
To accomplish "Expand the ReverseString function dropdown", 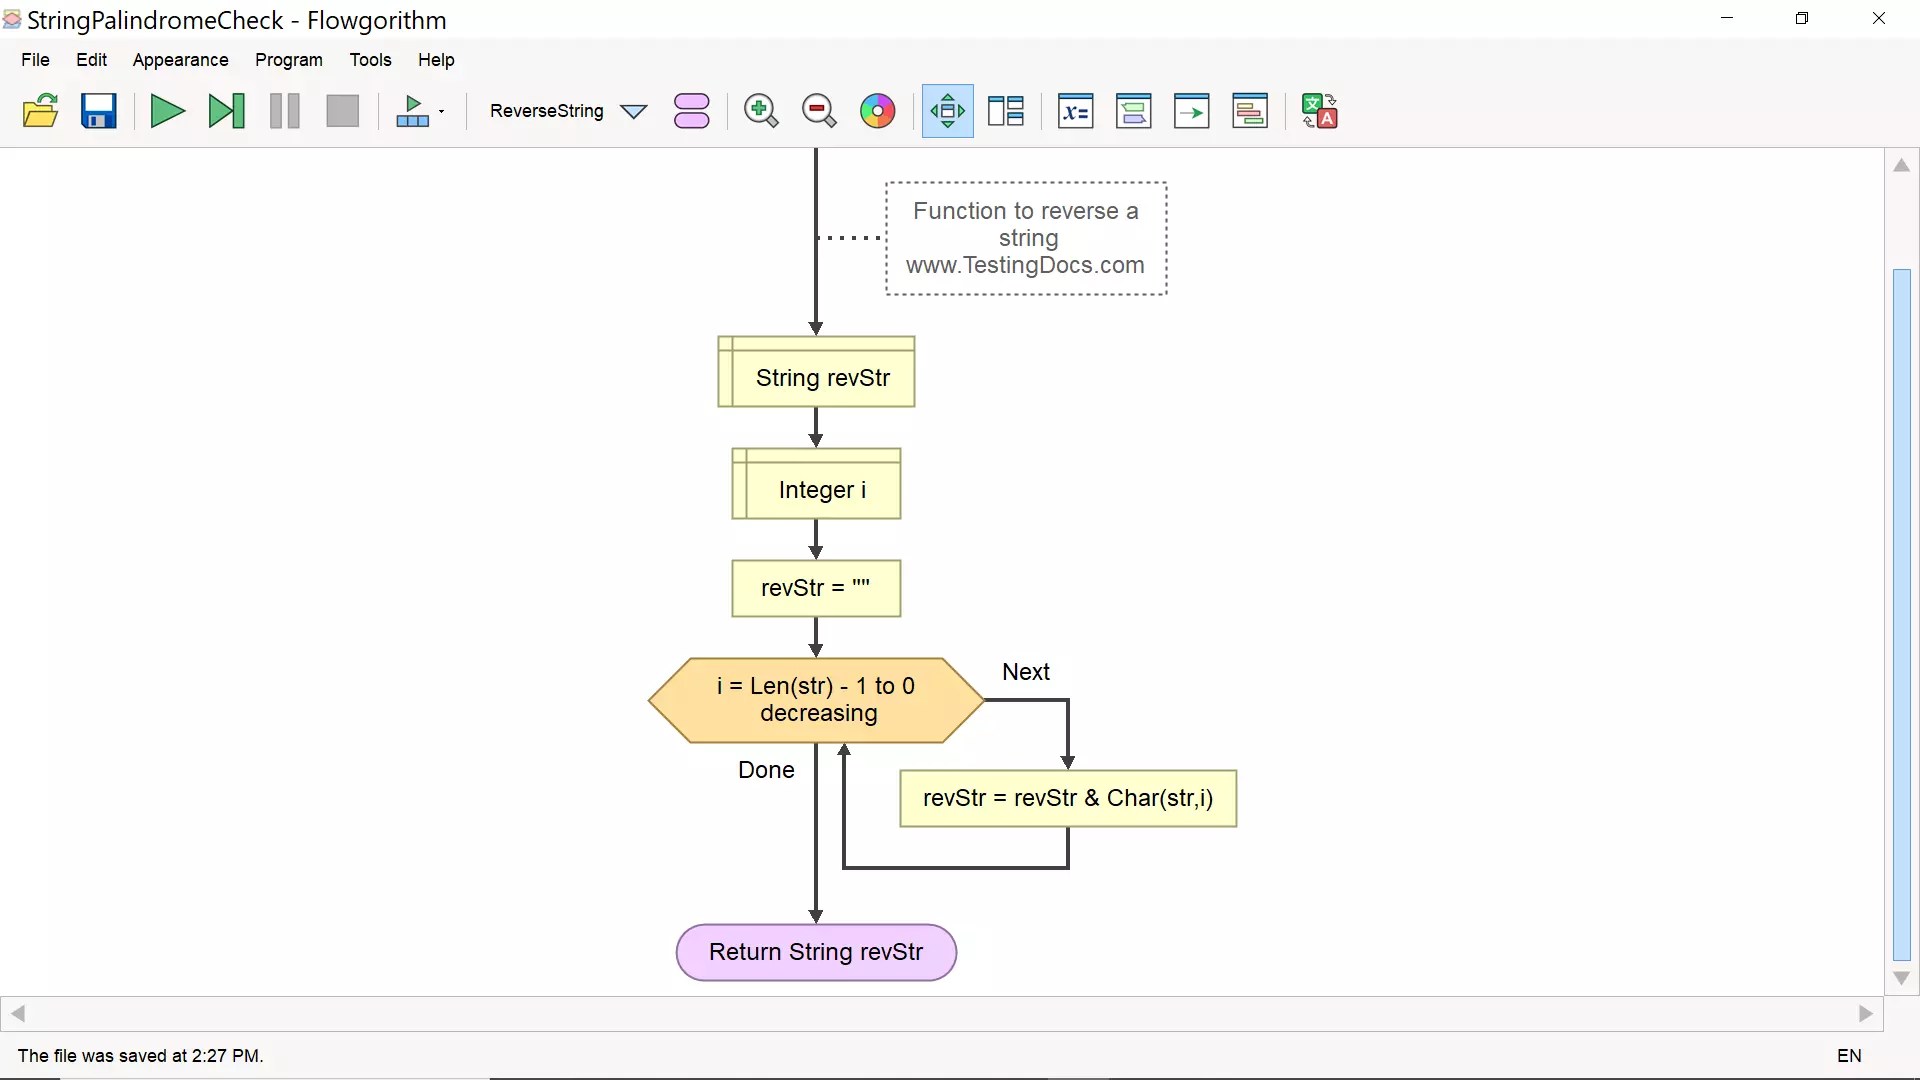I will tap(634, 111).
